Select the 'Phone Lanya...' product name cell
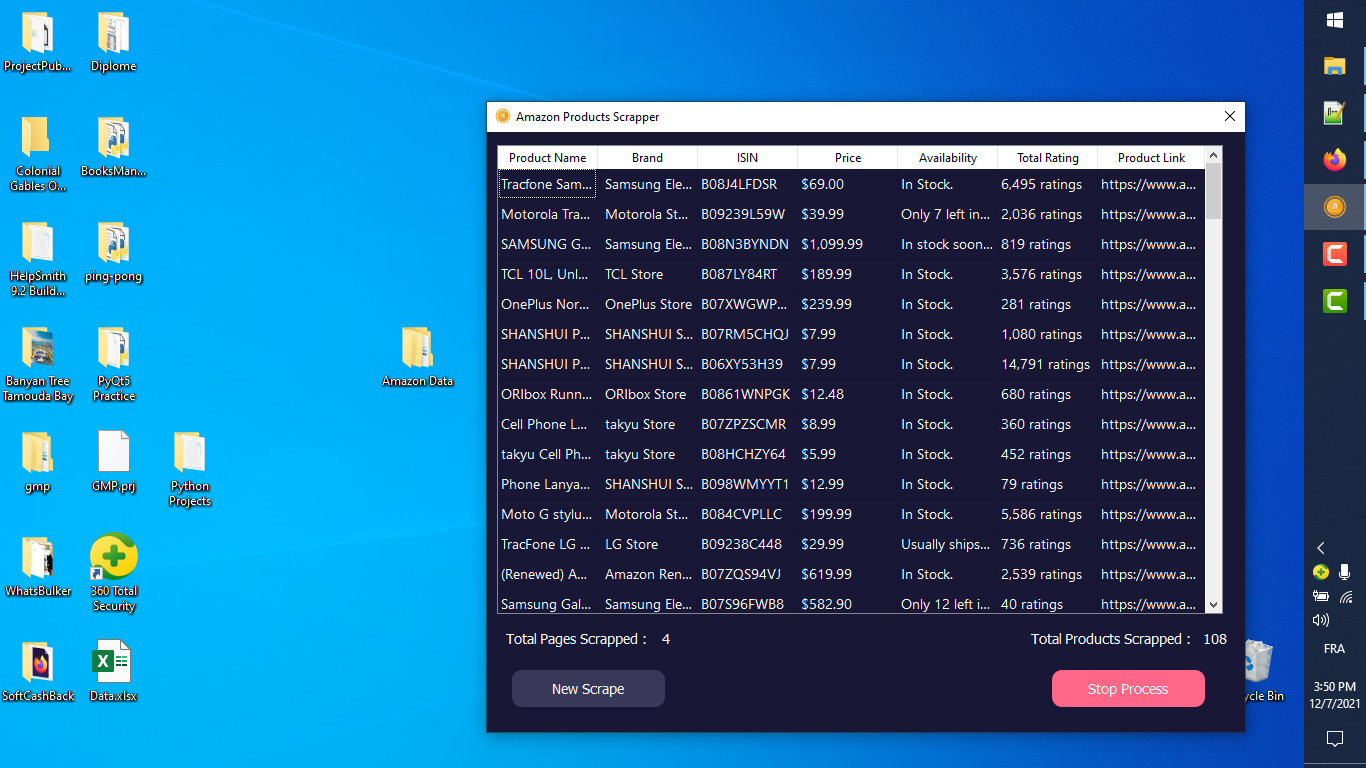Screen dimensions: 1366x768 pyautogui.click(x=548, y=484)
